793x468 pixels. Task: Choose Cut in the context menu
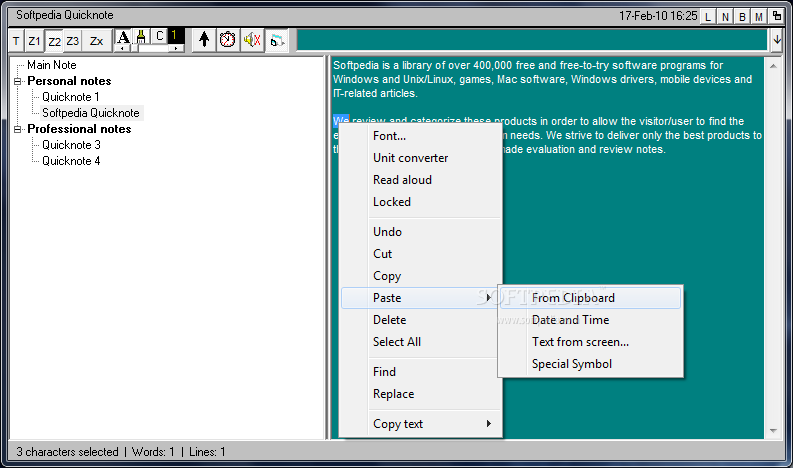pyautogui.click(x=421, y=253)
